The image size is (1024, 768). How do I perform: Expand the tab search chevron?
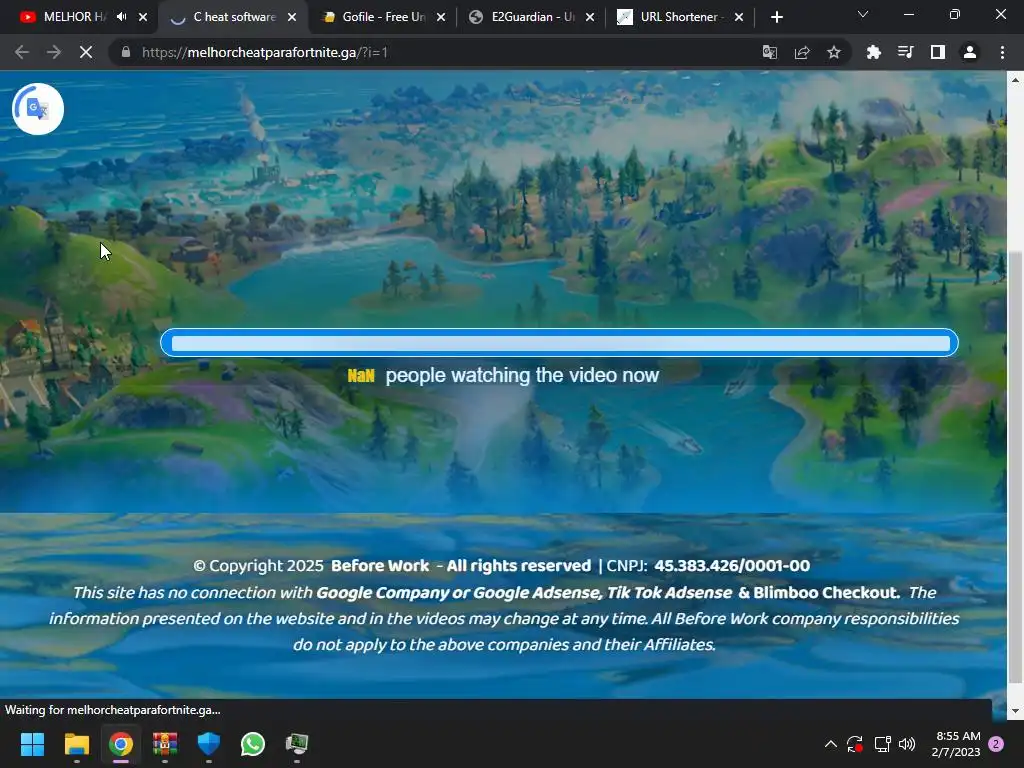pyautogui.click(x=863, y=14)
